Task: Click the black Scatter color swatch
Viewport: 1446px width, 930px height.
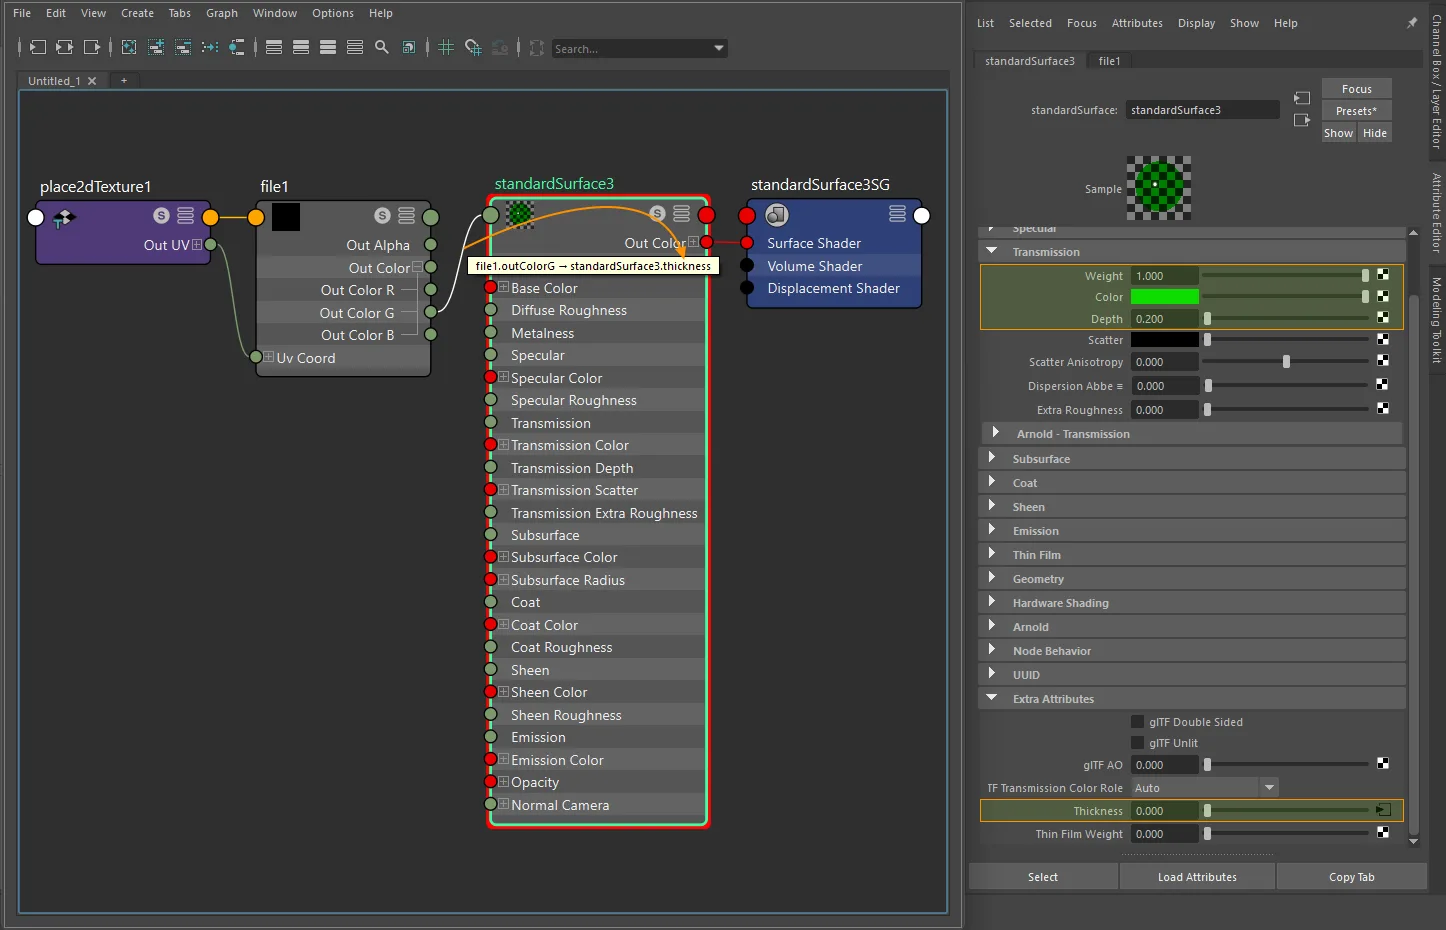Action: (x=1164, y=340)
